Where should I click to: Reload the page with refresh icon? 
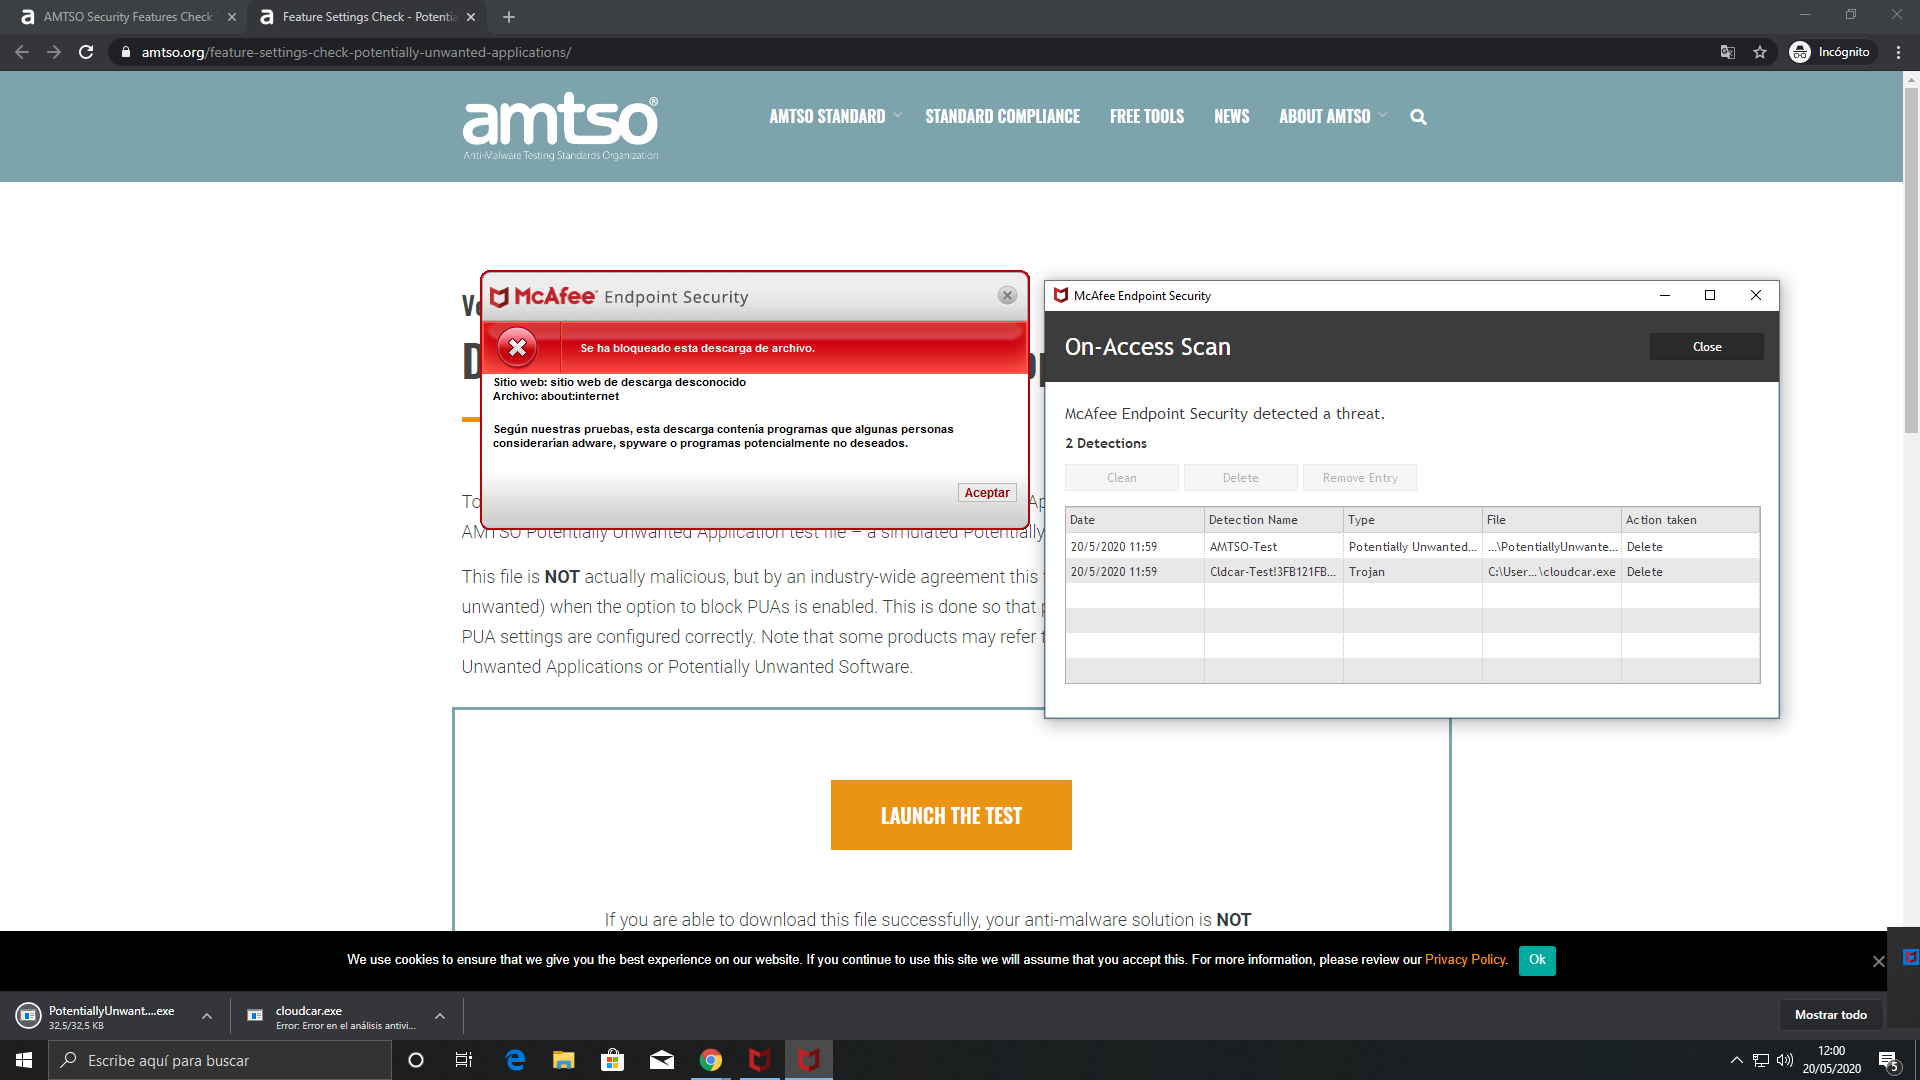pyautogui.click(x=86, y=52)
